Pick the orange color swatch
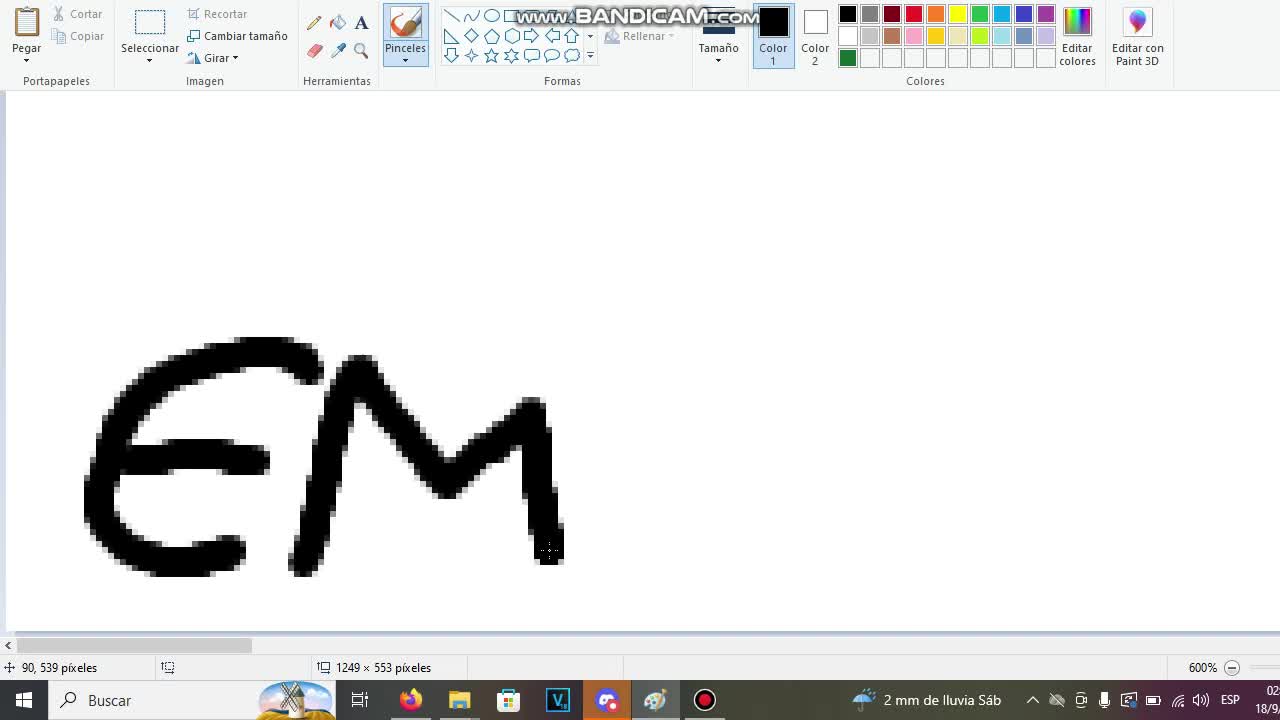Viewport: 1280px width, 720px height. [936, 14]
